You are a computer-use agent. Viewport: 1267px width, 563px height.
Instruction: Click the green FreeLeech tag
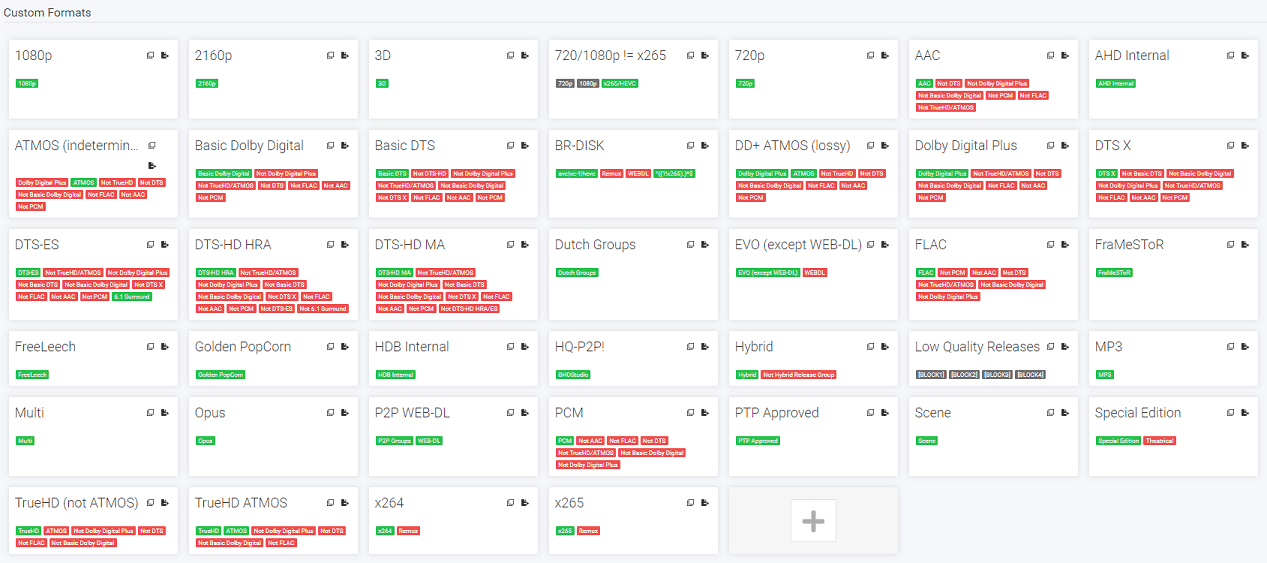pyautogui.click(x=32, y=375)
